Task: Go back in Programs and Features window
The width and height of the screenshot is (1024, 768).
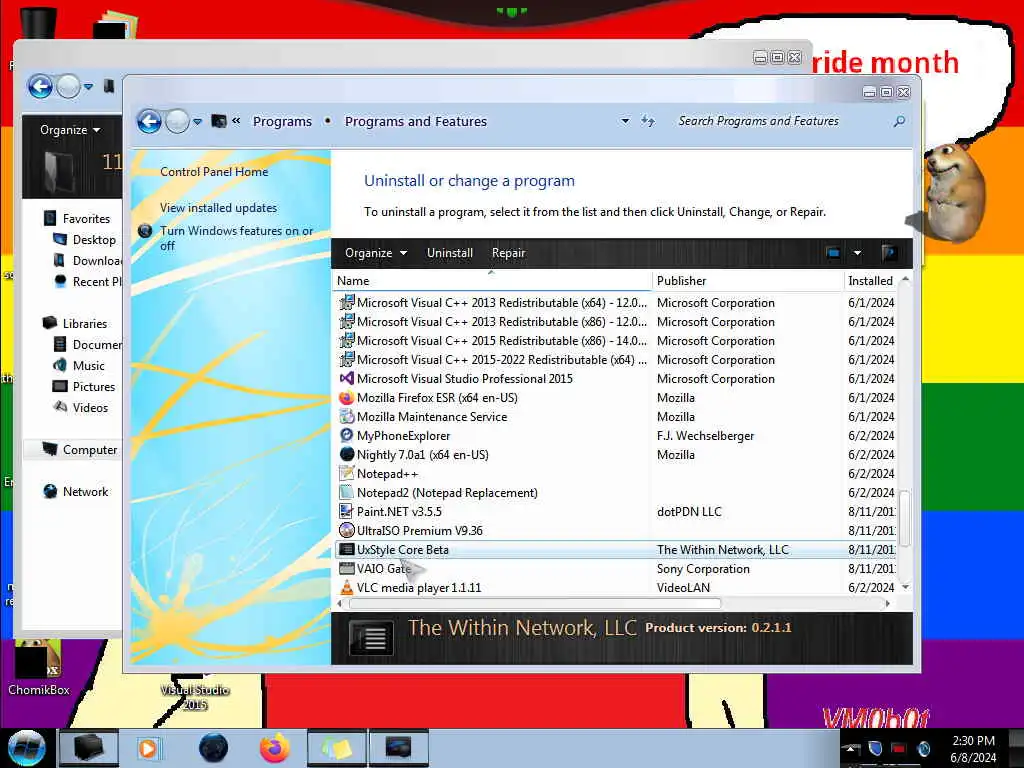Action: (150, 121)
